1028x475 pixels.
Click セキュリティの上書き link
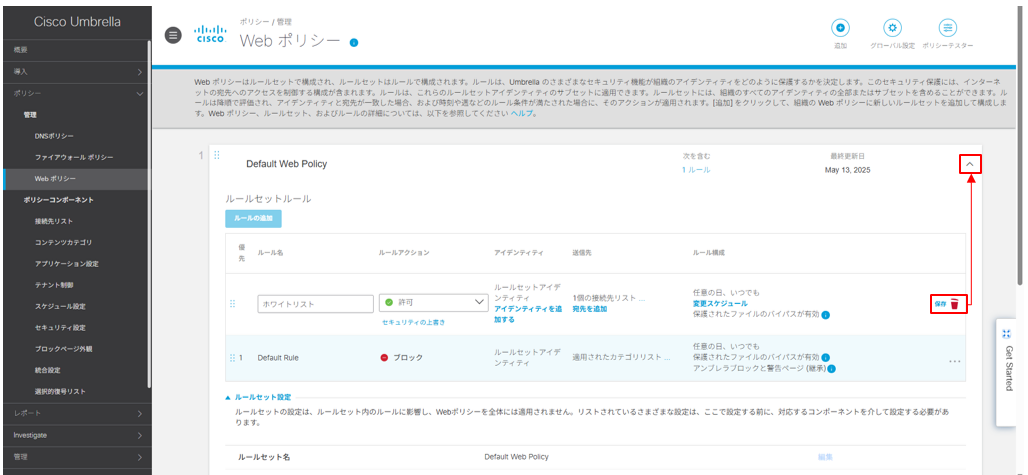point(414,322)
